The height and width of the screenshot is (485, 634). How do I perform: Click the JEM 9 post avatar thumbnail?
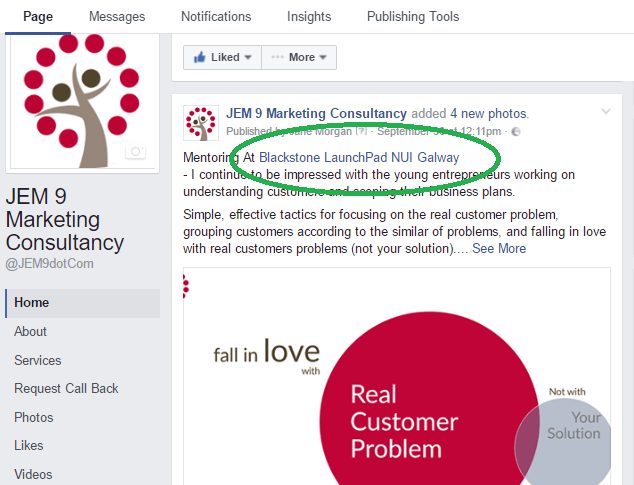tap(201, 123)
